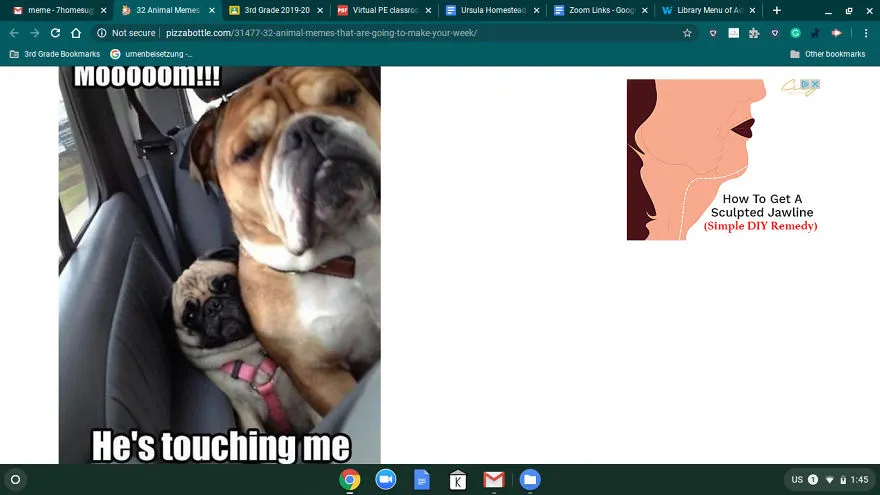Open Gmail app in the shelf
Screen dimensions: 880x495
494,479
